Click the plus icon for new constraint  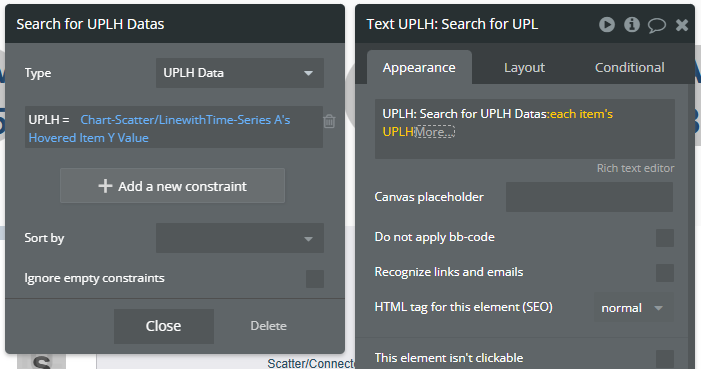click(x=105, y=186)
